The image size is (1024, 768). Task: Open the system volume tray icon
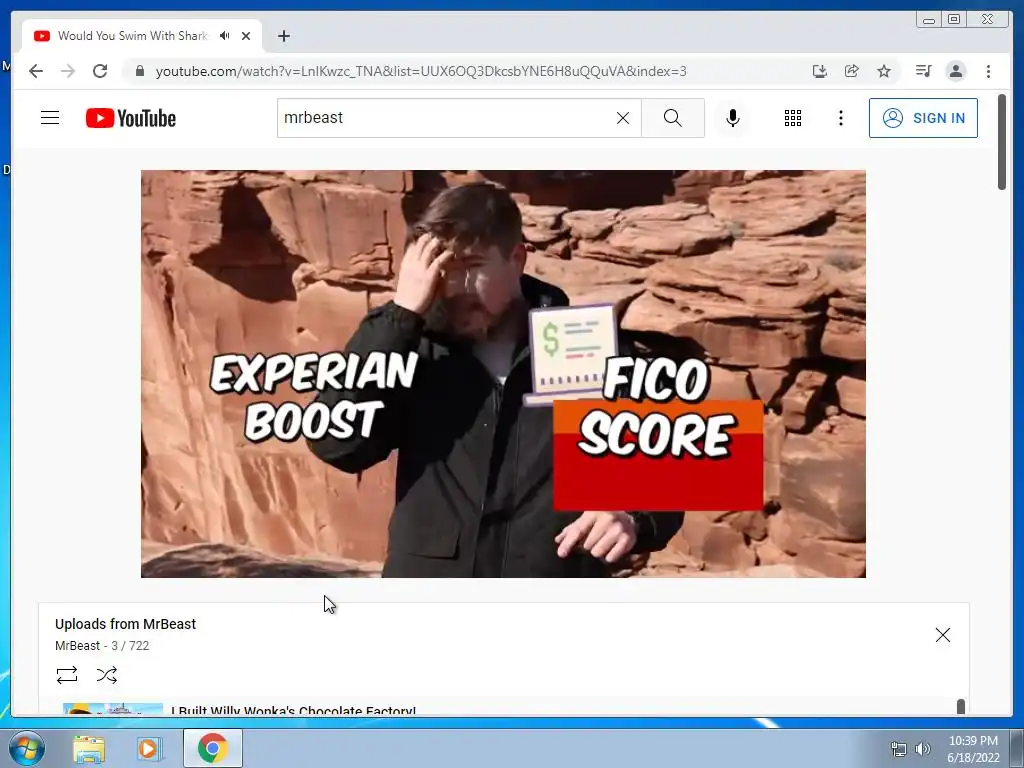923,749
